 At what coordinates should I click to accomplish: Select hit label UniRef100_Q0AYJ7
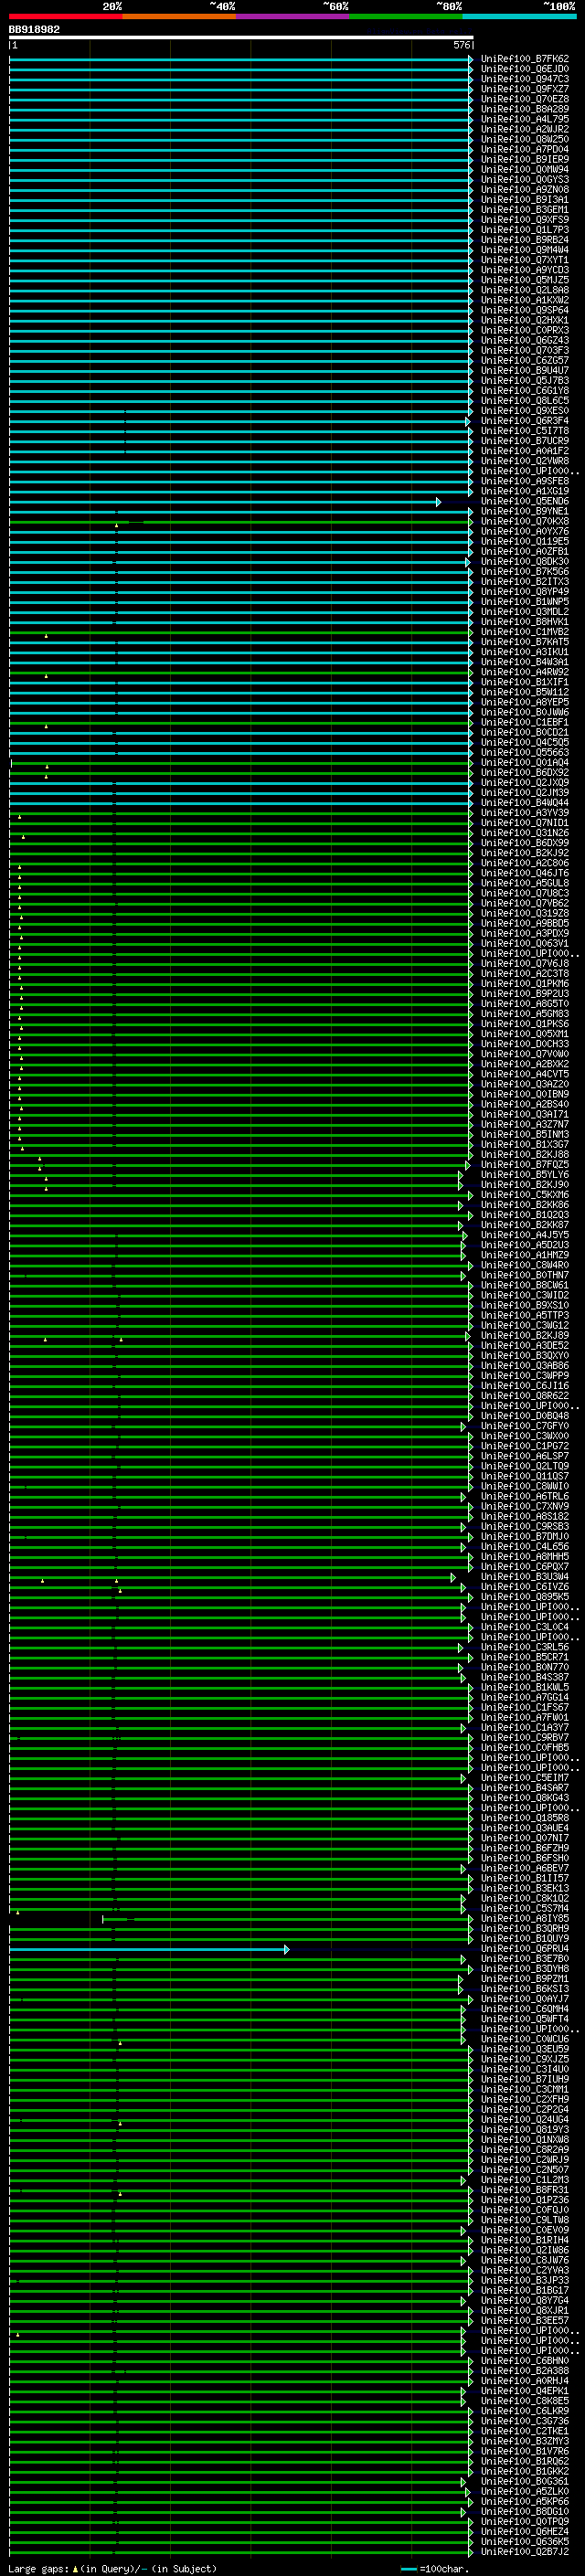click(524, 1998)
